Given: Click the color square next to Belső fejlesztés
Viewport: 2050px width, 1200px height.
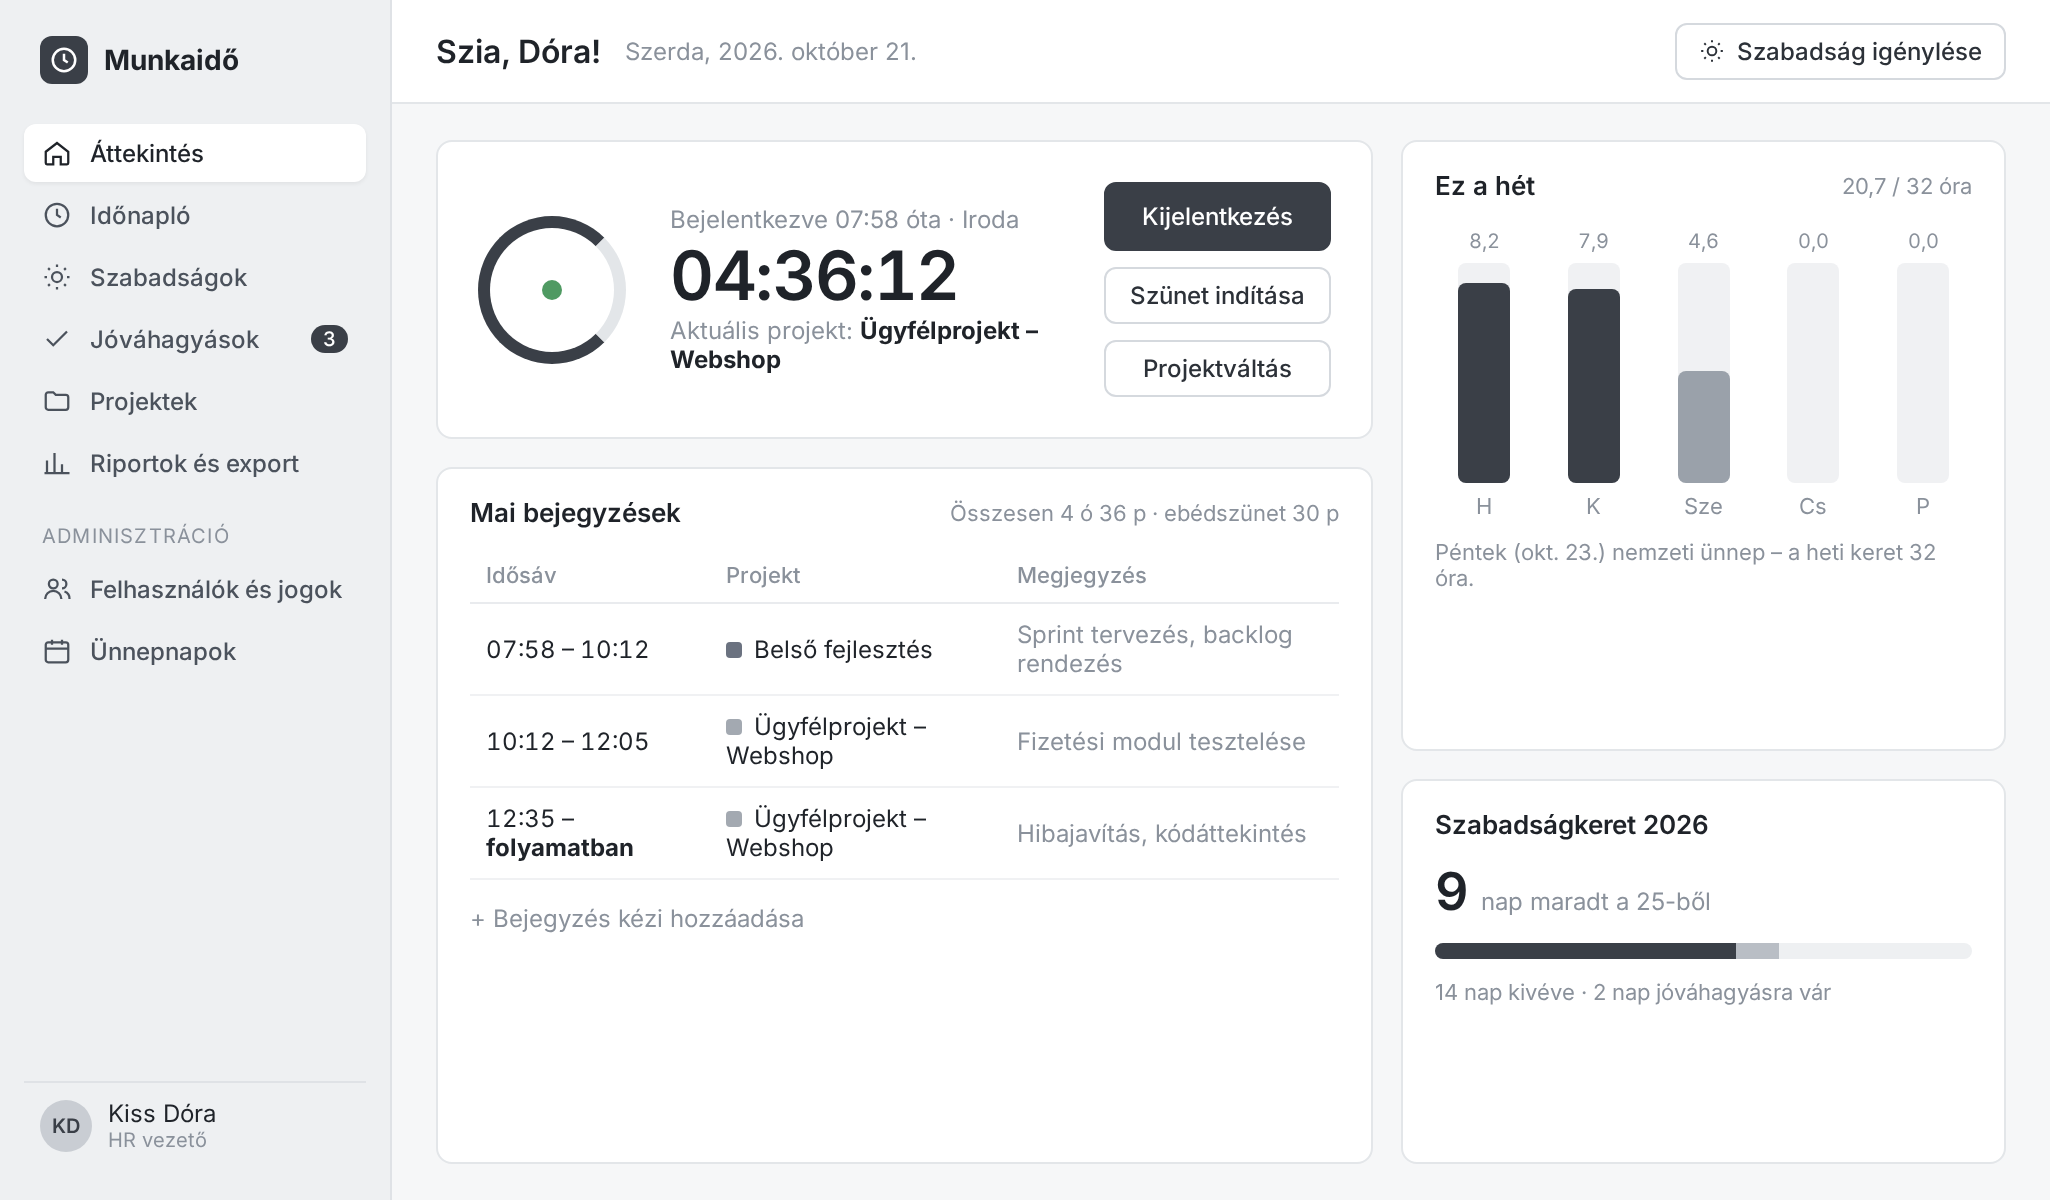Looking at the screenshot, I should click(734, 650).
